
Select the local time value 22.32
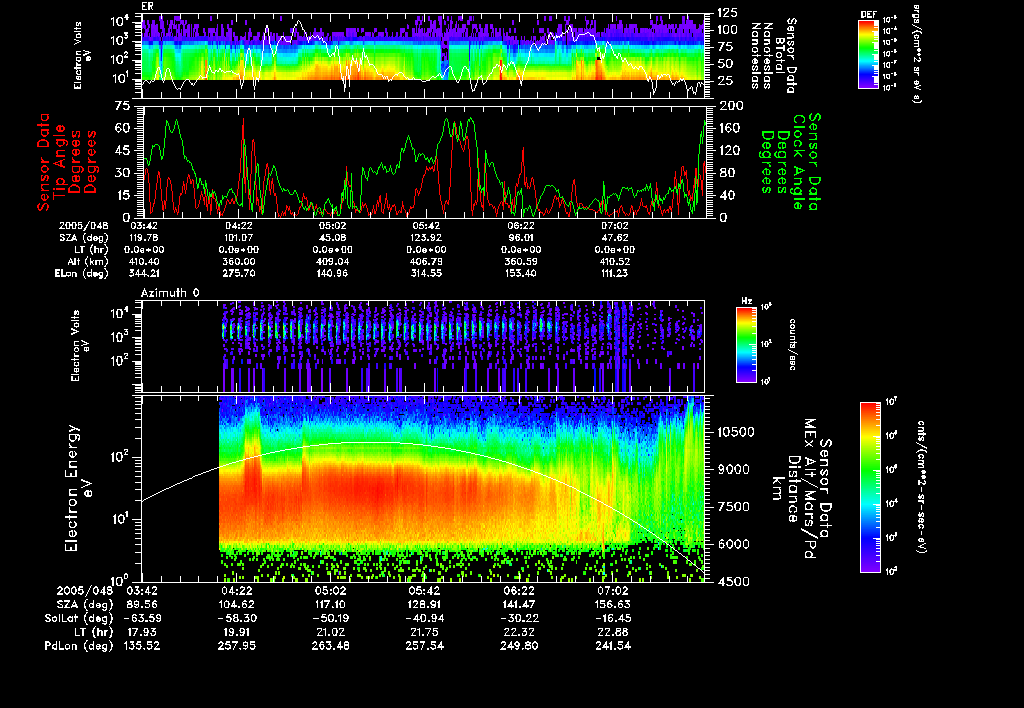pyautogui.click(x=519, y=632)
